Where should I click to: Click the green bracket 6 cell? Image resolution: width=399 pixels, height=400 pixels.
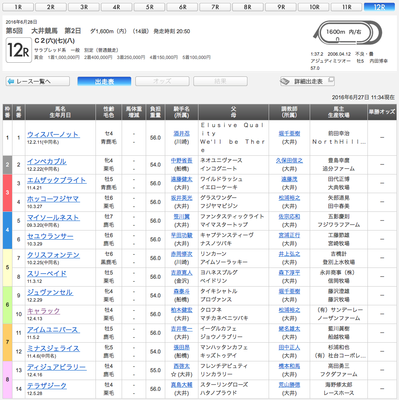7,305
